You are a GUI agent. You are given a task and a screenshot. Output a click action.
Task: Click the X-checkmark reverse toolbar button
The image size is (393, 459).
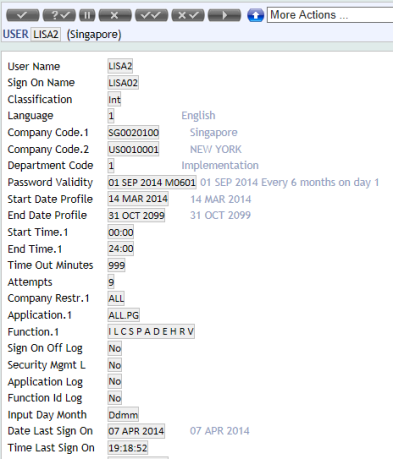pos(188,15)
